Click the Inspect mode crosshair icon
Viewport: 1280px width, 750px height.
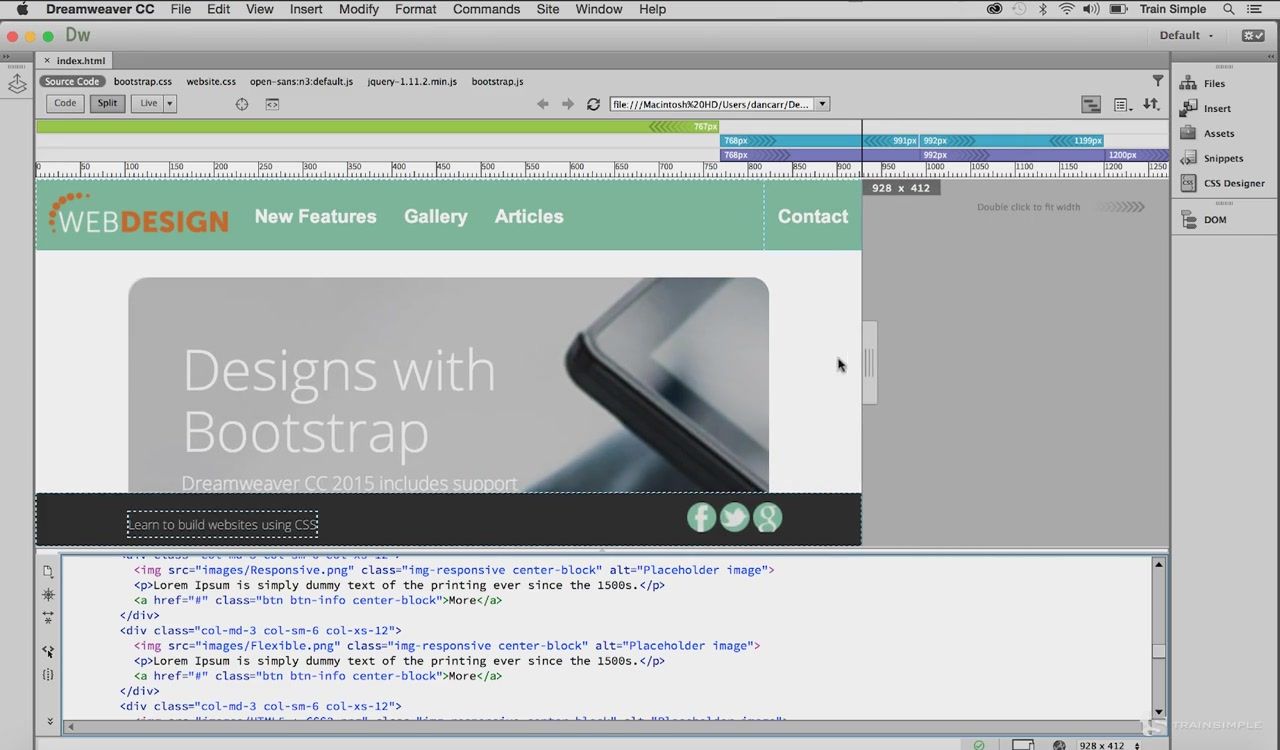pyautogui.click(x=242, y=104)
